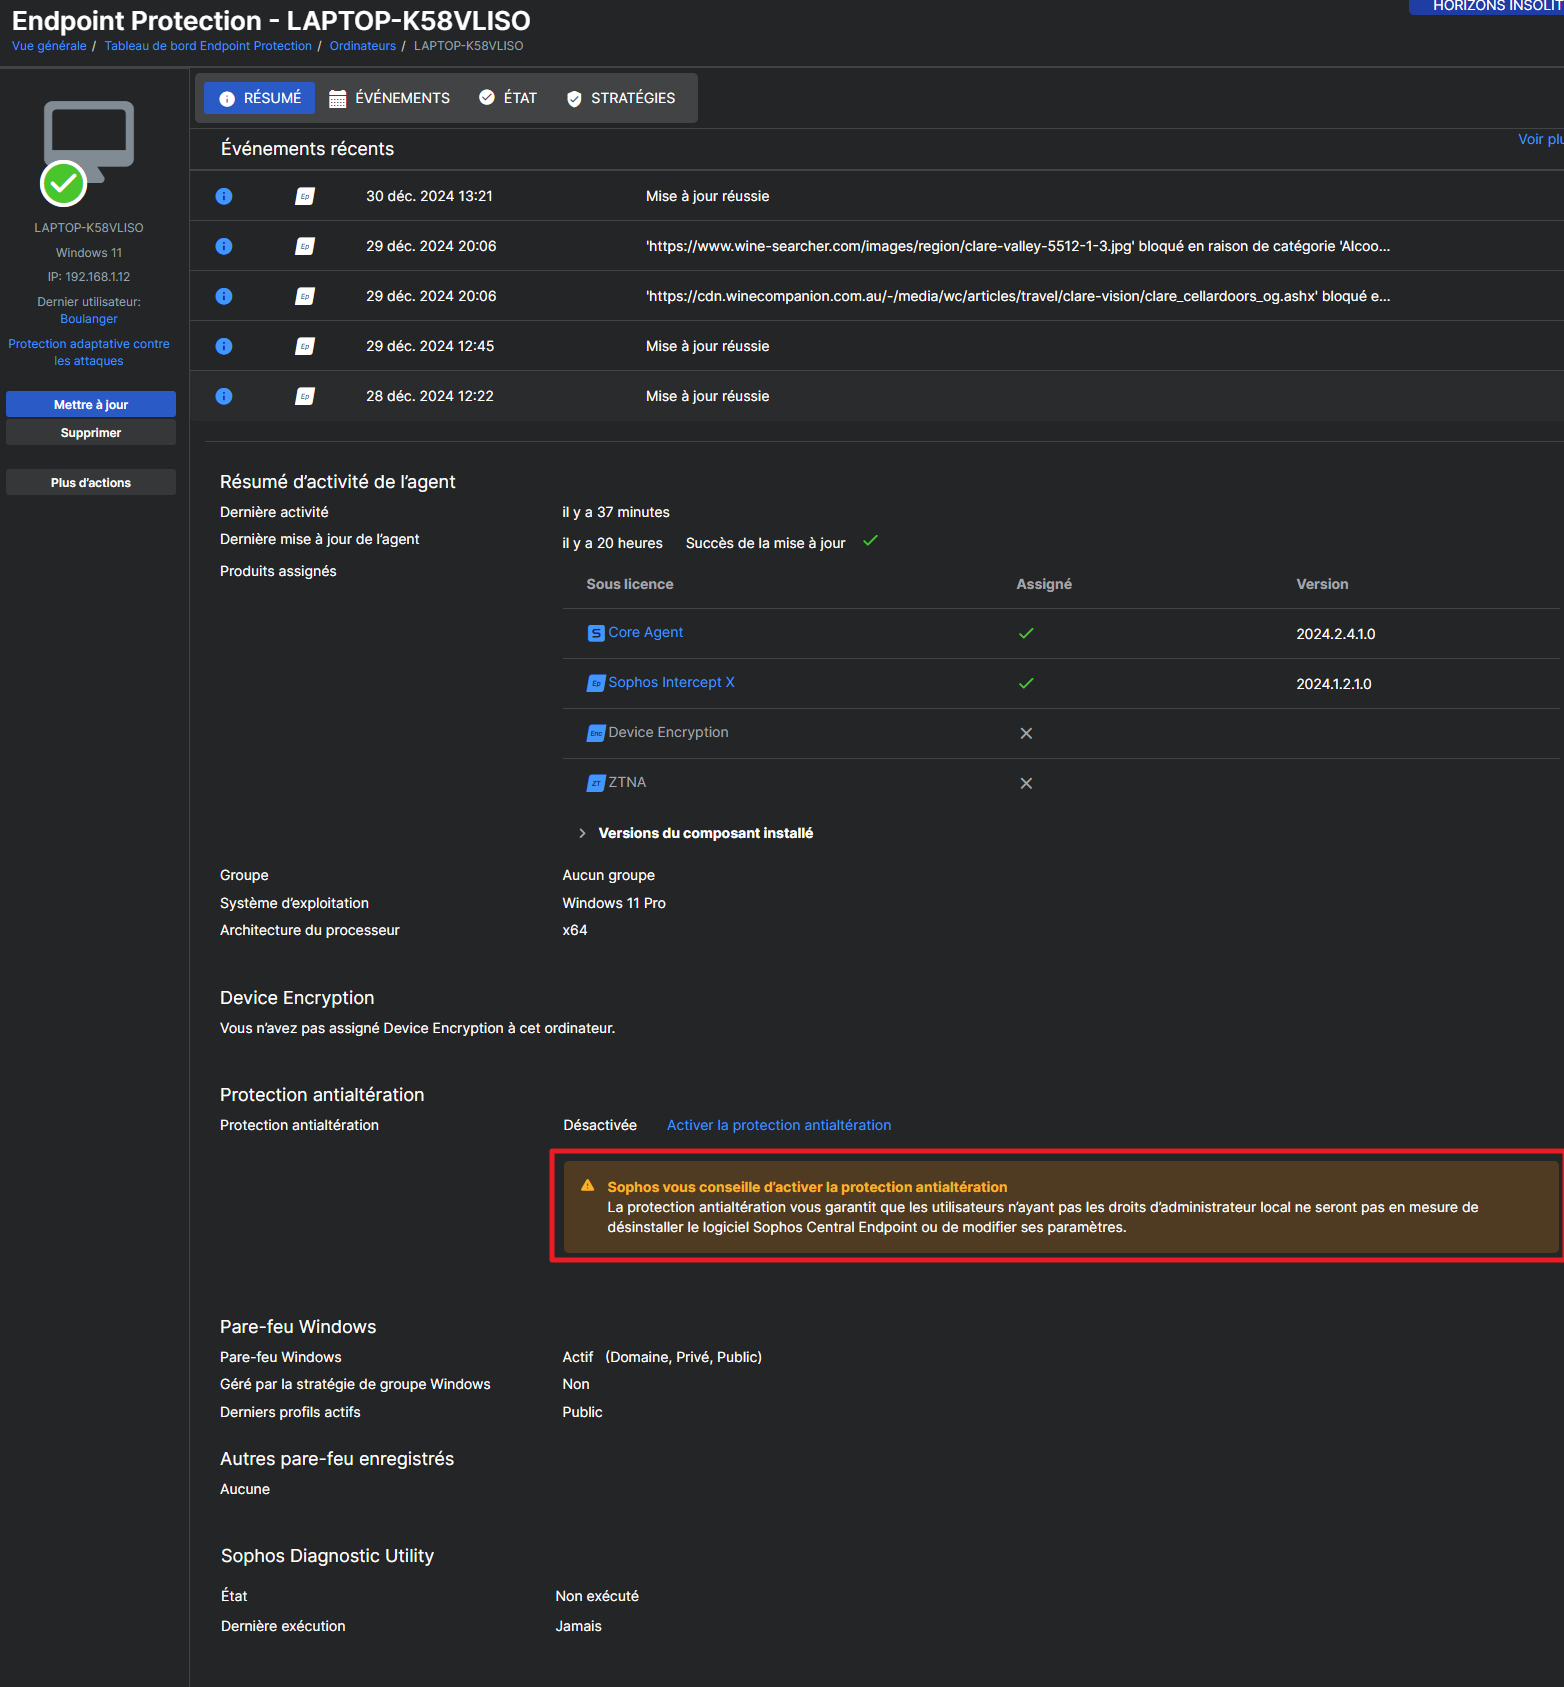Click the Windows 11 Pro value
This screenshot has height=1687, width=1564.
614,903
